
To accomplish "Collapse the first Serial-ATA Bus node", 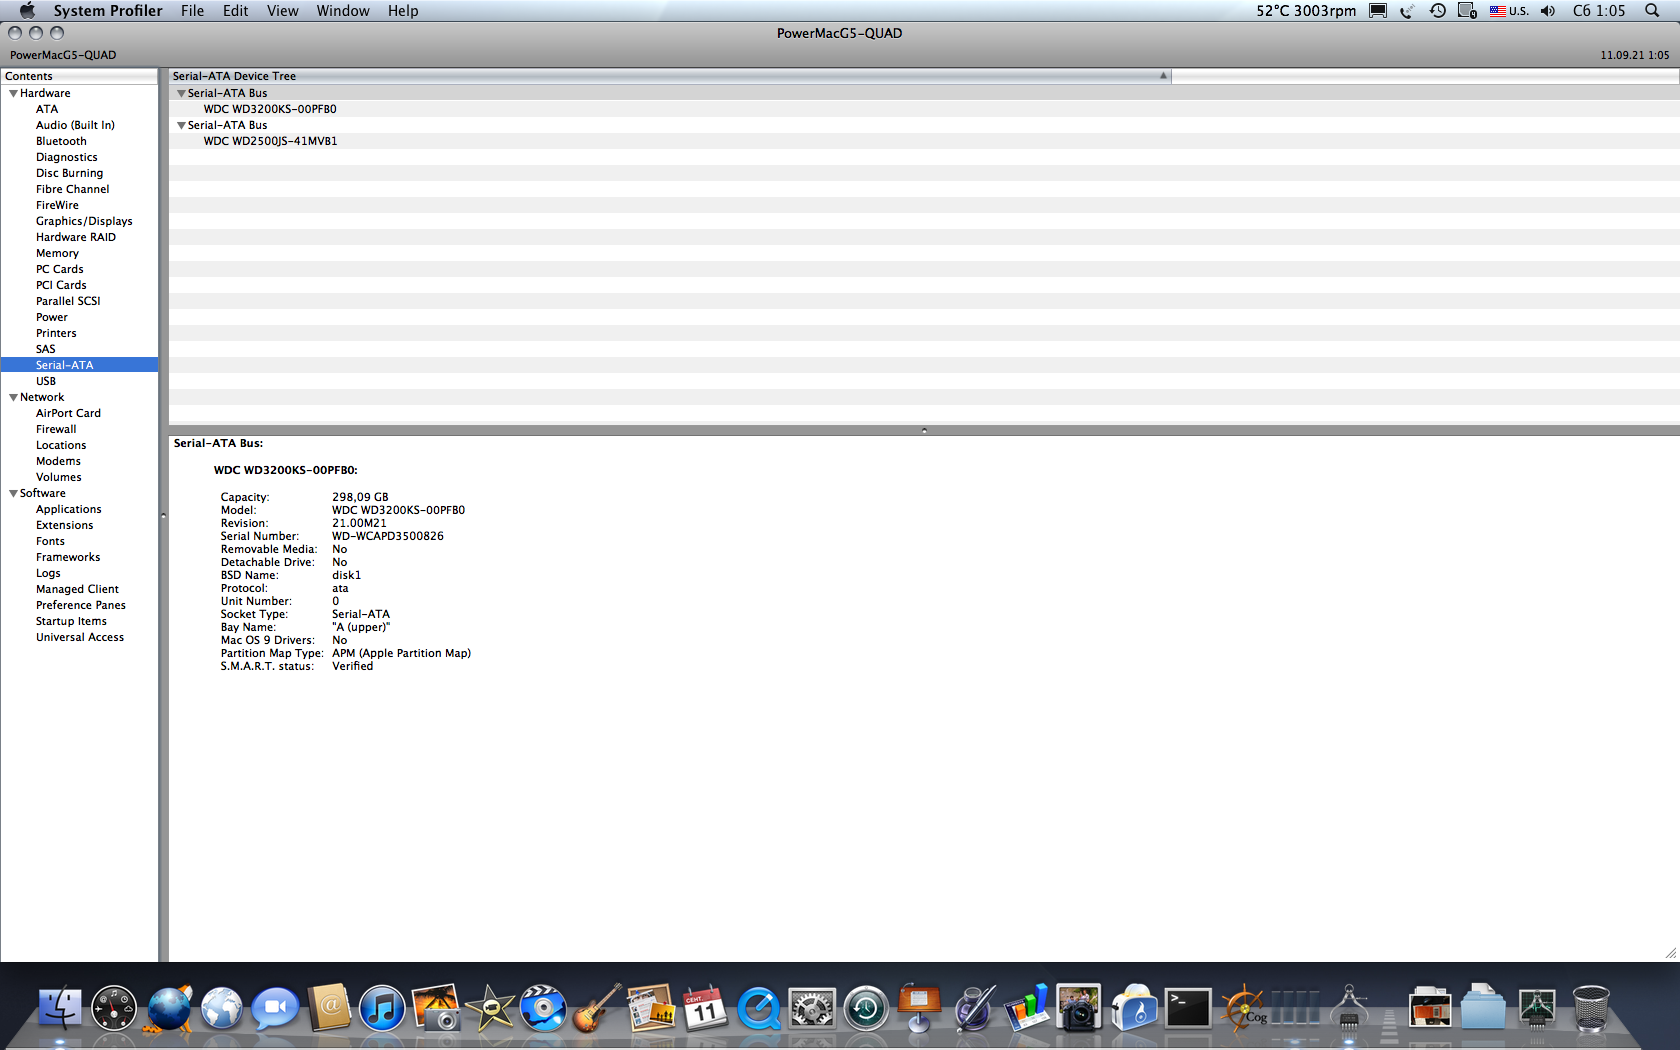I will click(181, 93).
